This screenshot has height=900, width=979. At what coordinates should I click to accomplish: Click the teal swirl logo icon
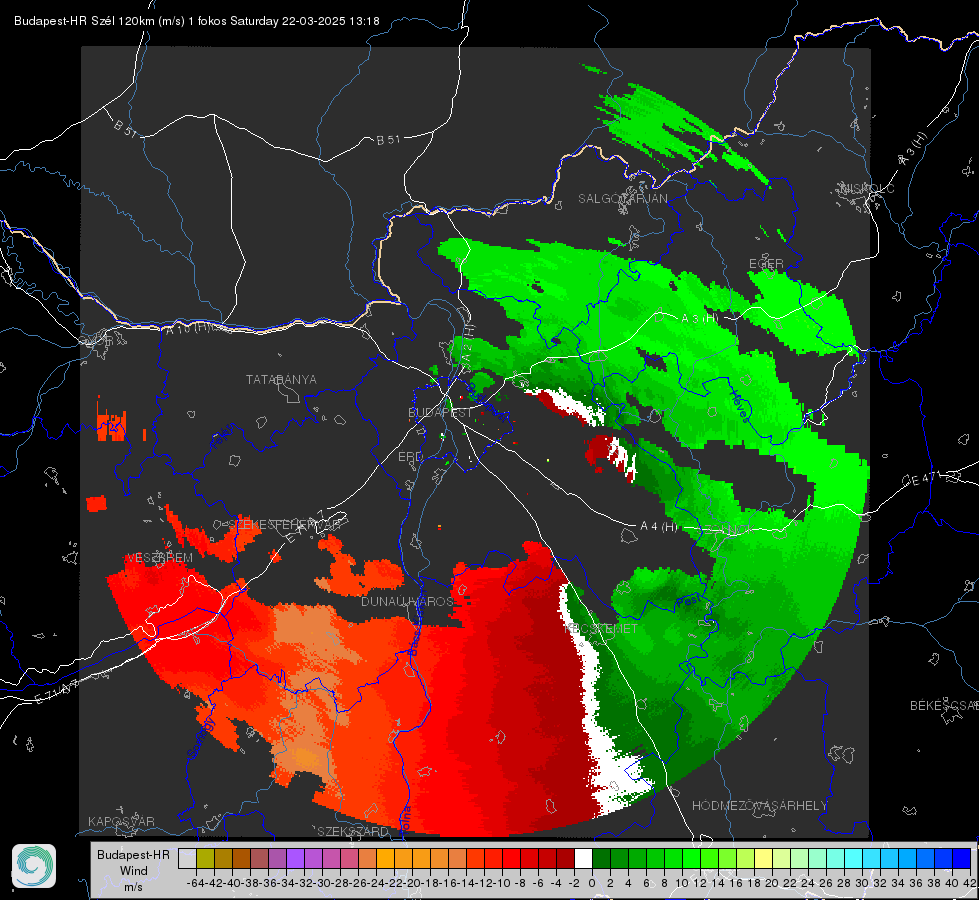tap(34, 866)
